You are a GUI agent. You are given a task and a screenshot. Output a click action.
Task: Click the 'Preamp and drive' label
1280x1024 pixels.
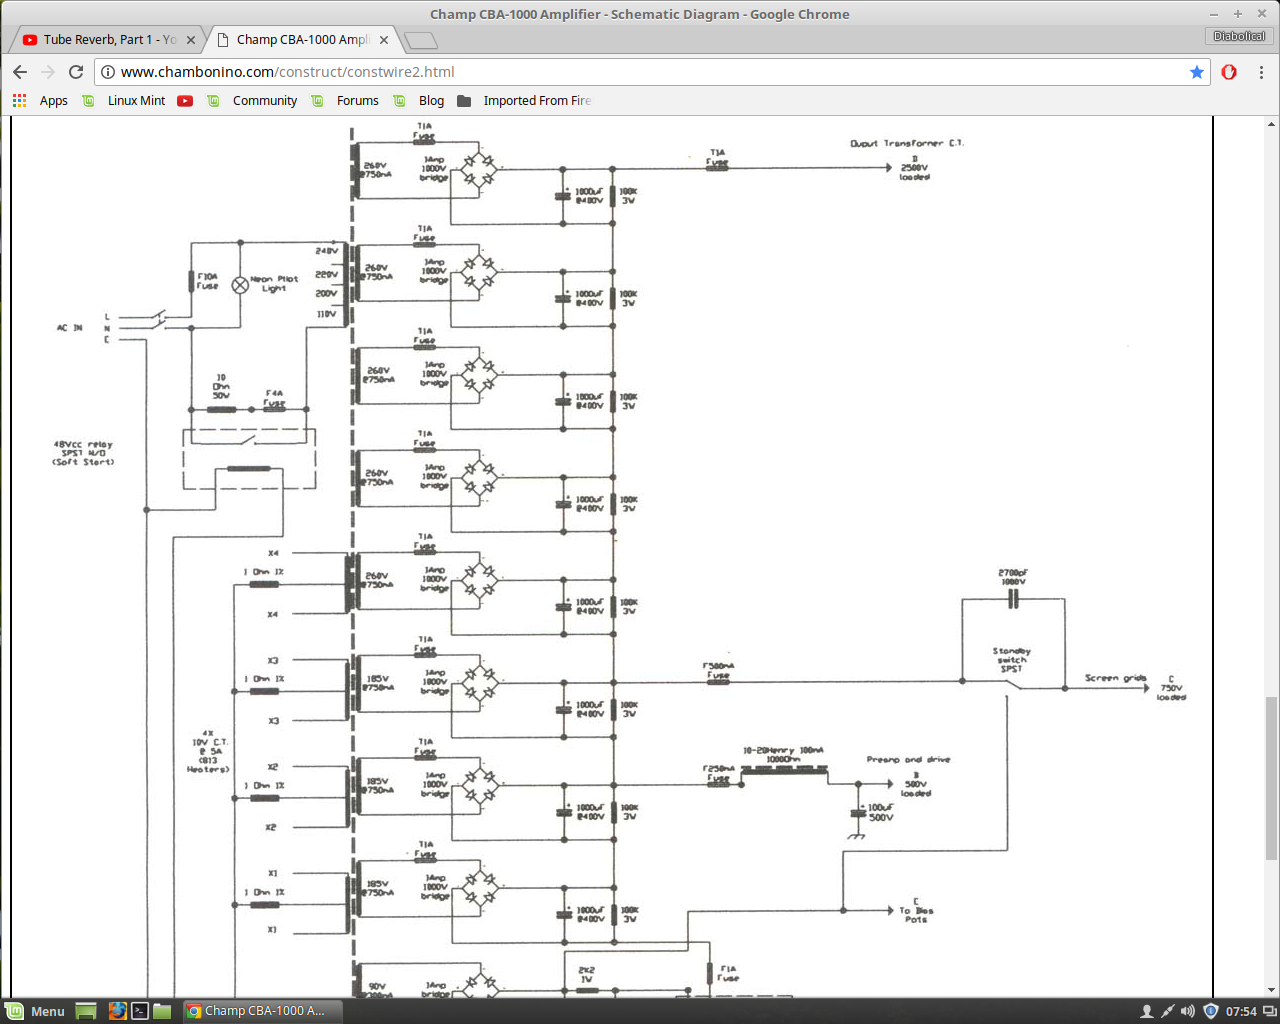(x=908, y=760)
